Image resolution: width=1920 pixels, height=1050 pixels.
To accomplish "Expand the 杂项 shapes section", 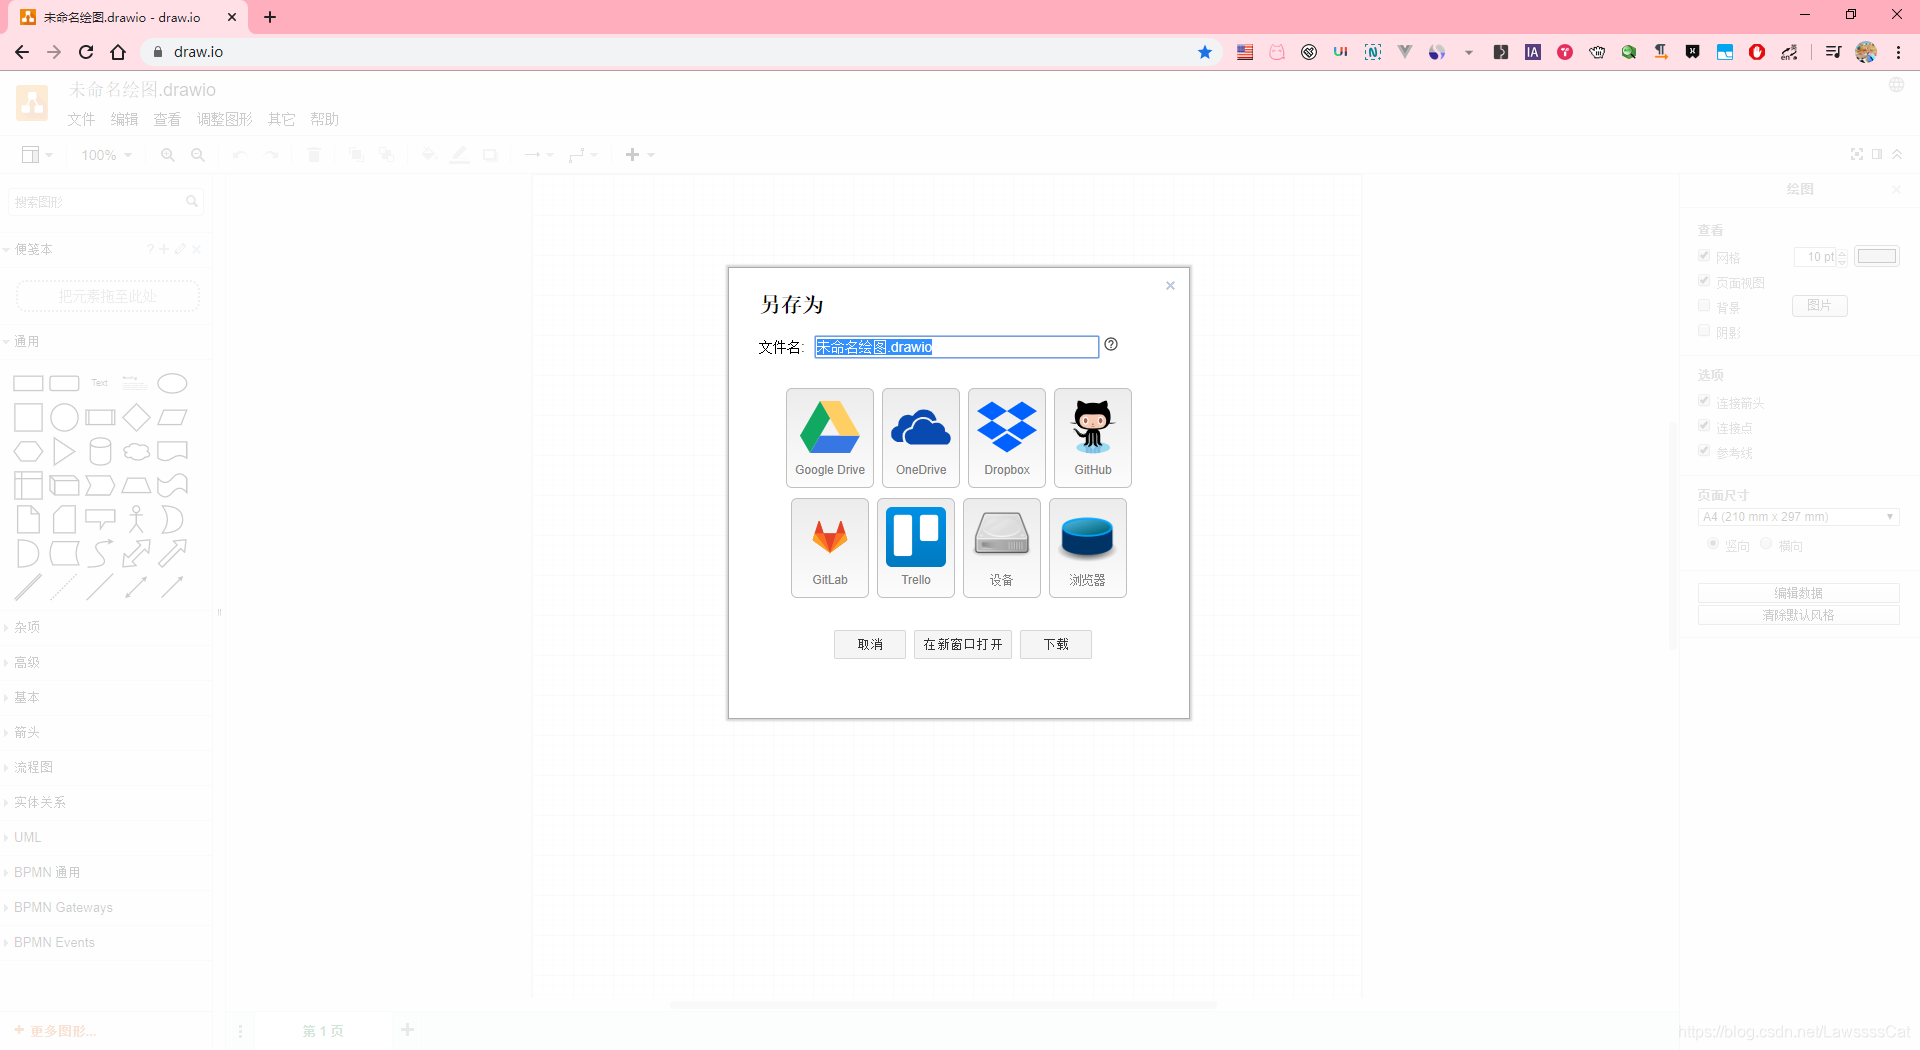I will click(27, 627).
